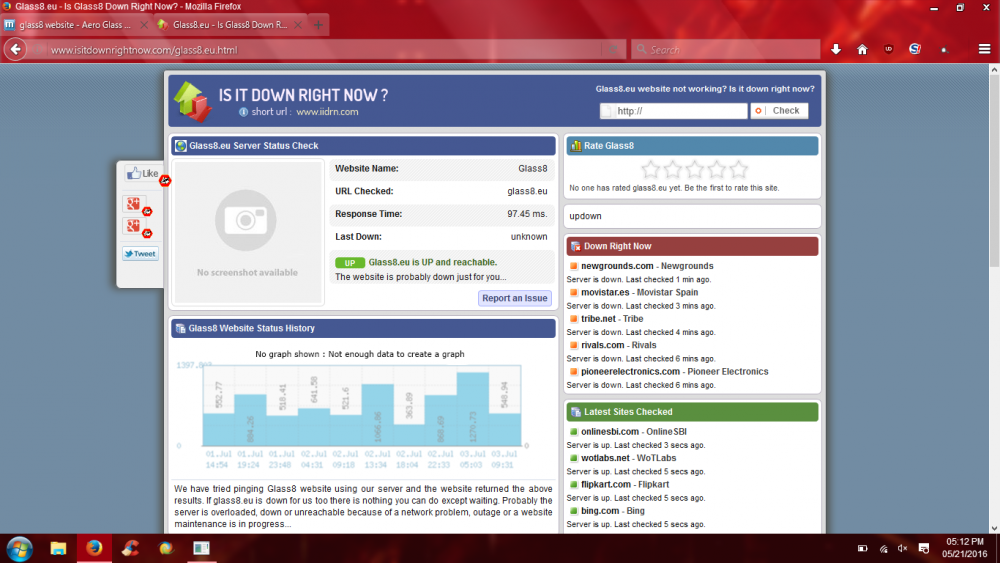Click the info icon beside short url
Screen dimensions: 1000x563
(243, 112)
